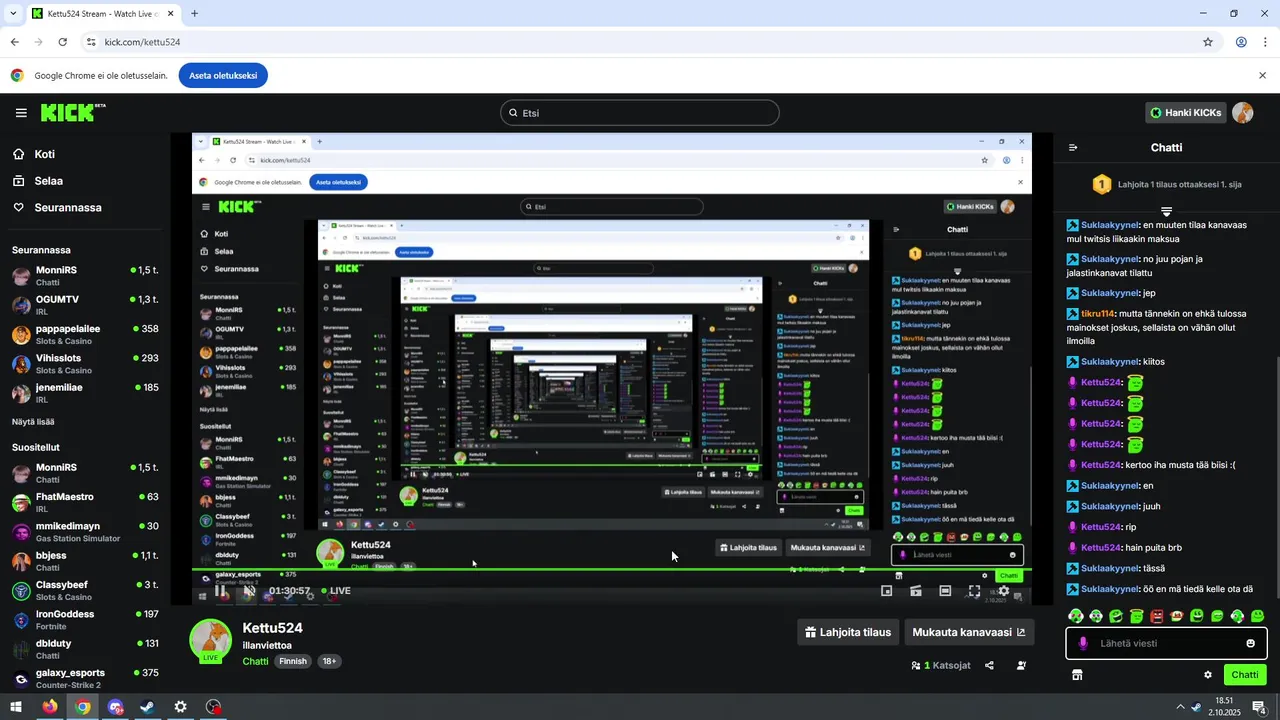This screenshot has width=1280, height=720.
Task: Open the profile avatar in the Kick header
Action: click(1242, 113)
